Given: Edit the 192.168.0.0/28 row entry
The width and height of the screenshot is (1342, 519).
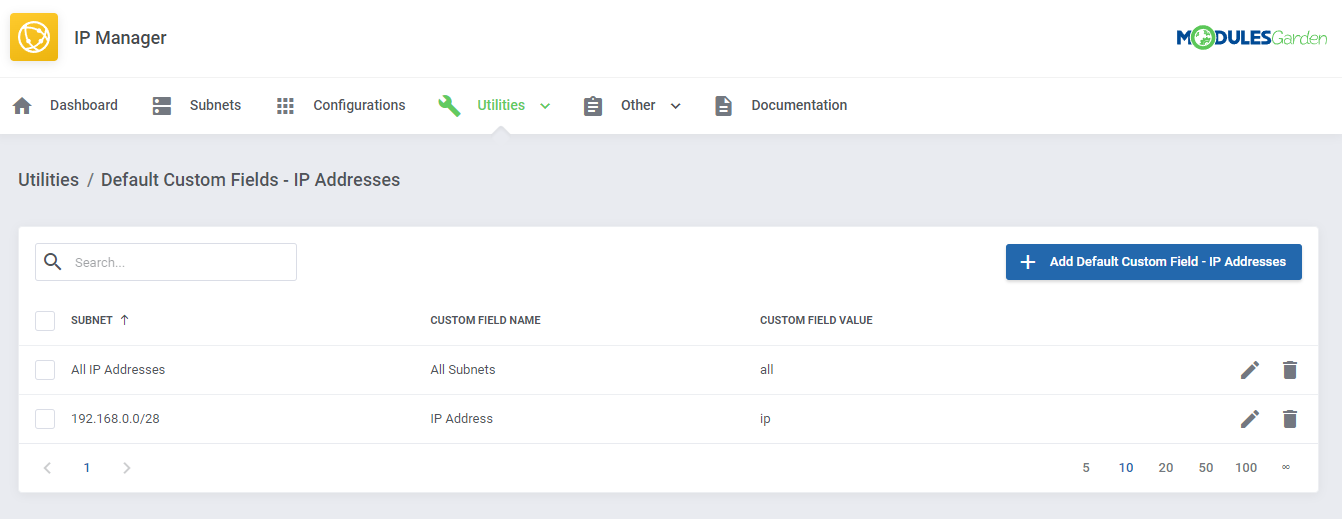Looking at the screenshot, I should [x=1249, y=419].
